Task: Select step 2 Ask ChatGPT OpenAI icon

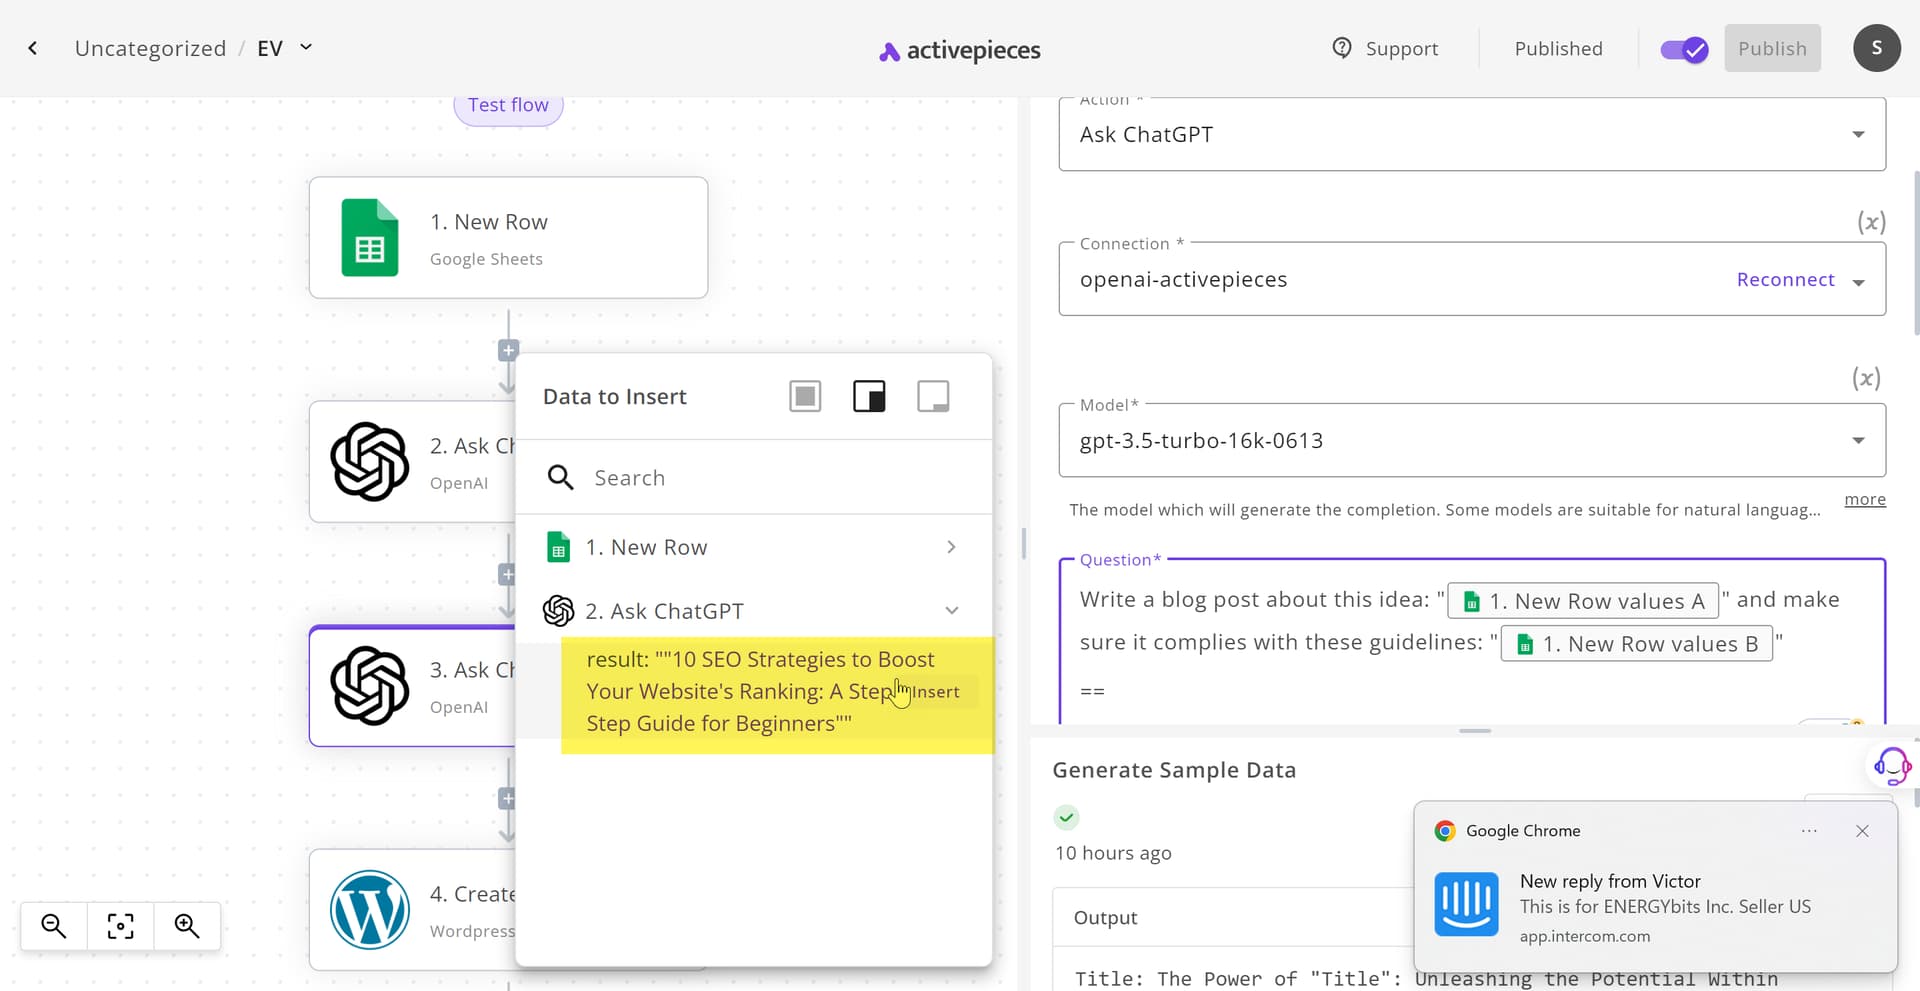Action: click(369, 461)
